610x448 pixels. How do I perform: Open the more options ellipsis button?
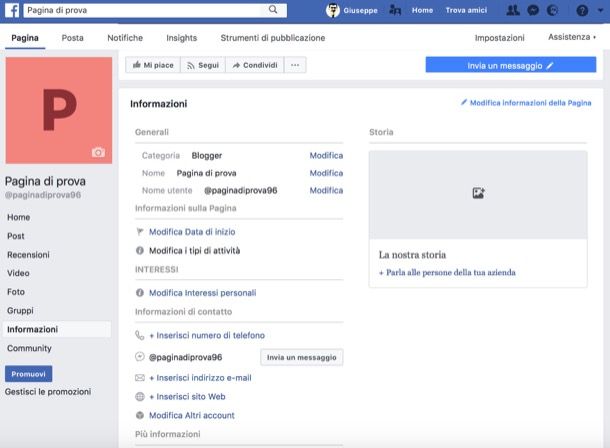click(x=295, y=65)
